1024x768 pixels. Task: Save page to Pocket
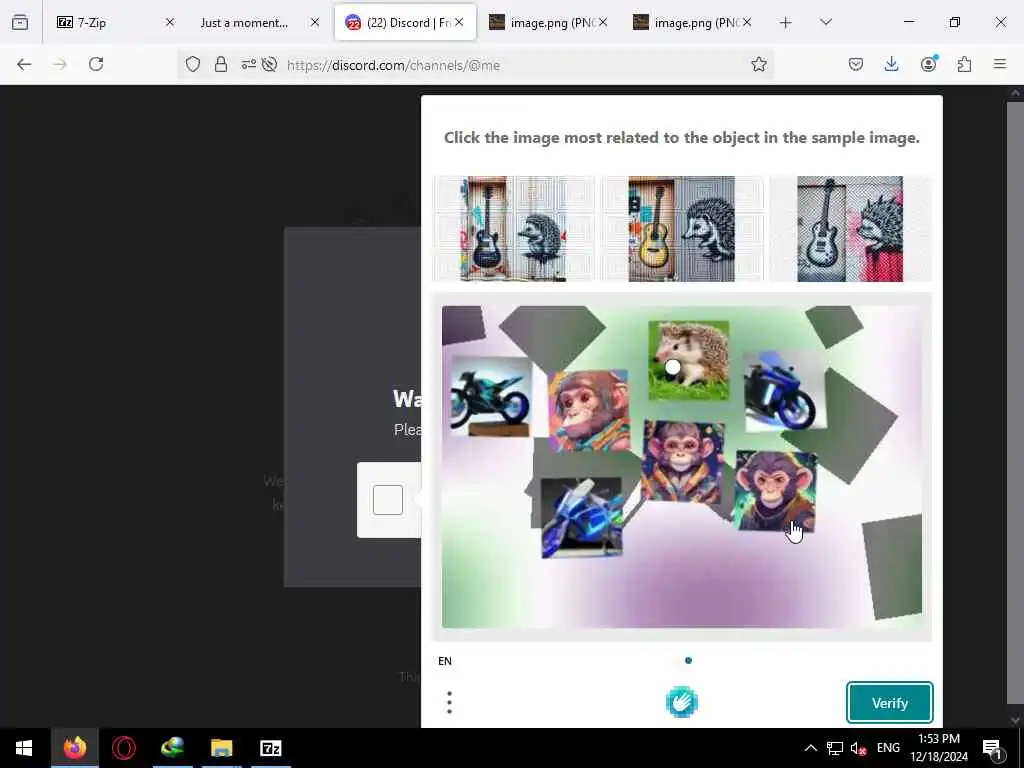click(x=856, y=64)
